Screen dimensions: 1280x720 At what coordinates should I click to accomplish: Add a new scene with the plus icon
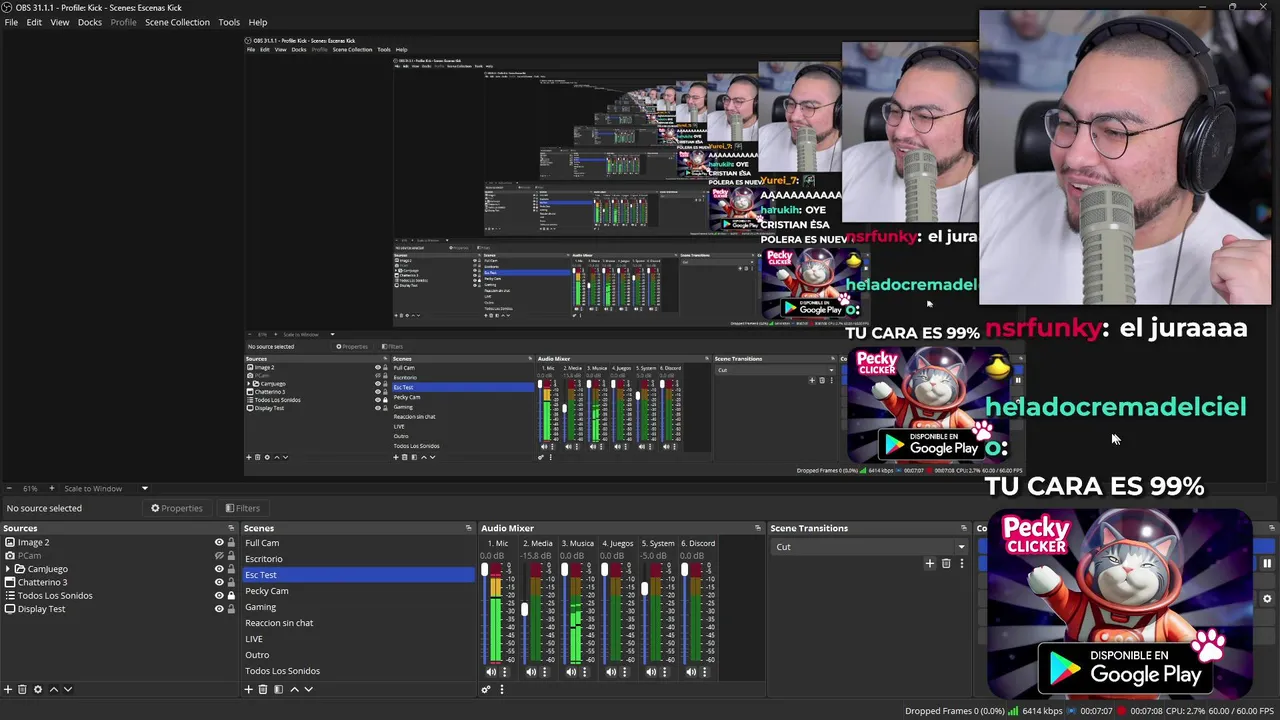(249, 689)
